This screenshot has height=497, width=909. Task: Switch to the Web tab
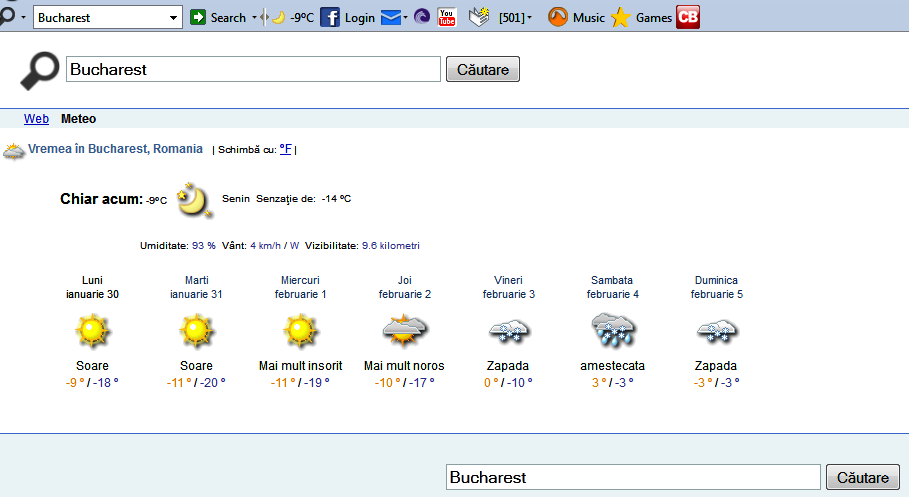[x=36, y=119]
